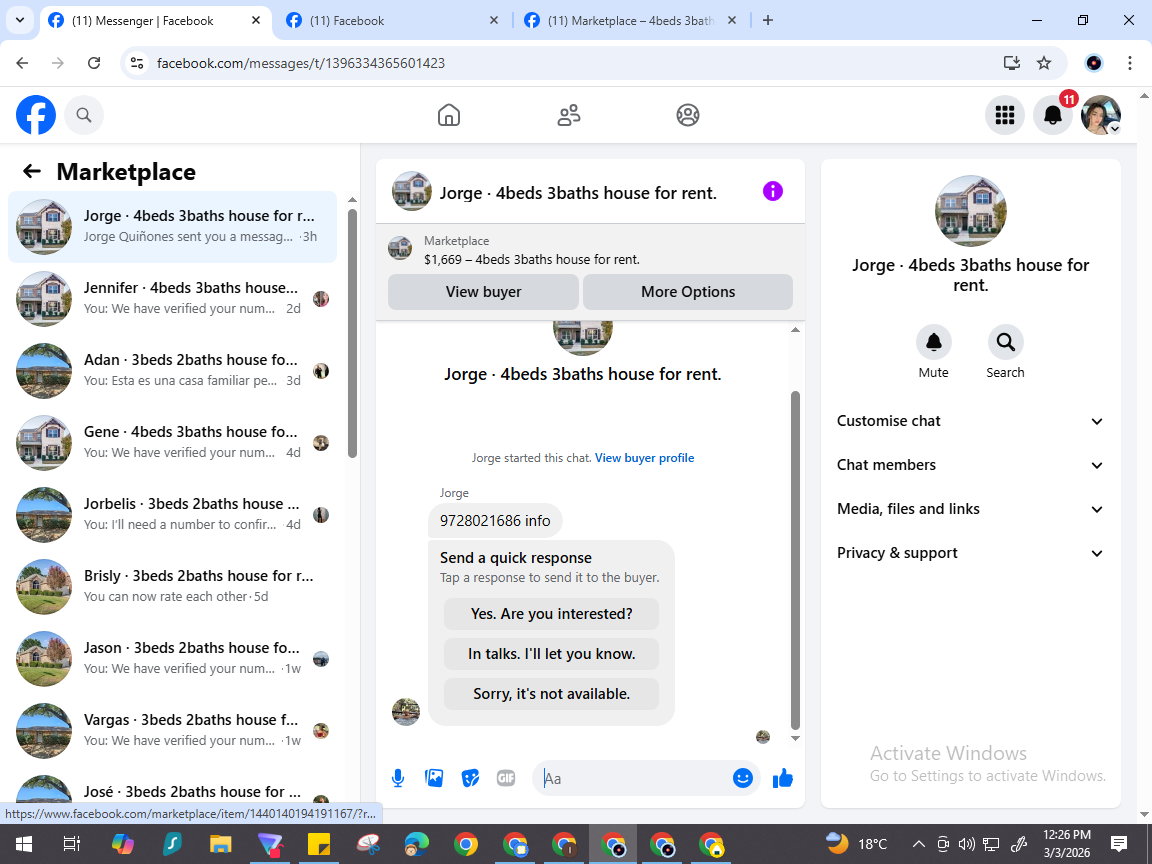Screen dimensions: 1152x864
Task: Go to the Home feed icon
Action: click(x=449, y=115)
